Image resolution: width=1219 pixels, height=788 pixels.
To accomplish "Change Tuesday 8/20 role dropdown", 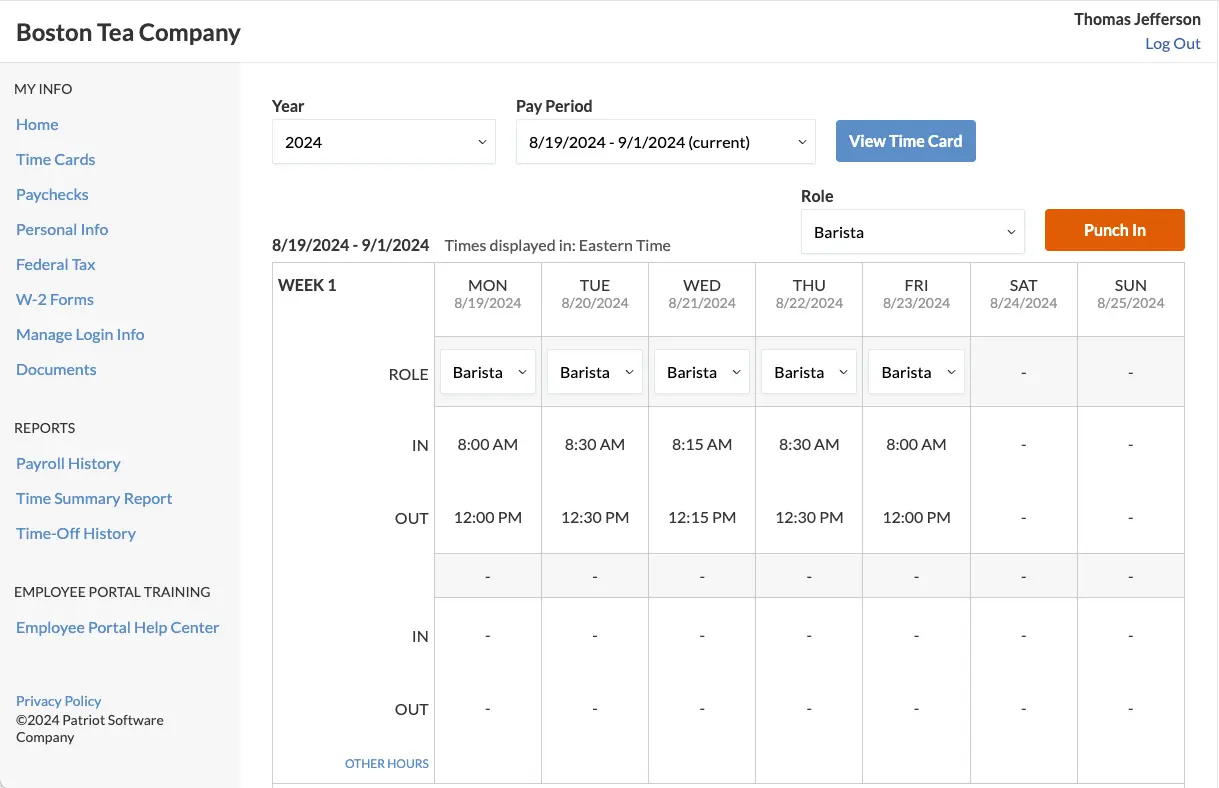I will coord(595,372).
